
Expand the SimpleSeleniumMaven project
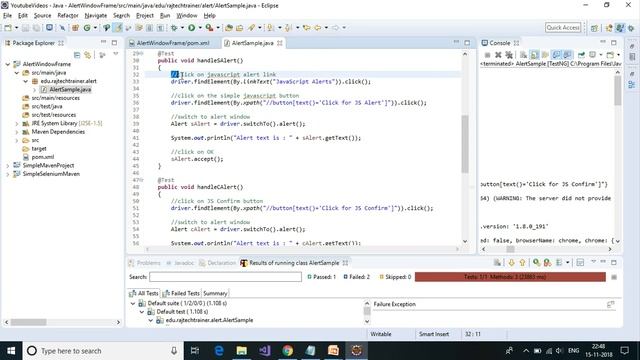click(8, 174)
